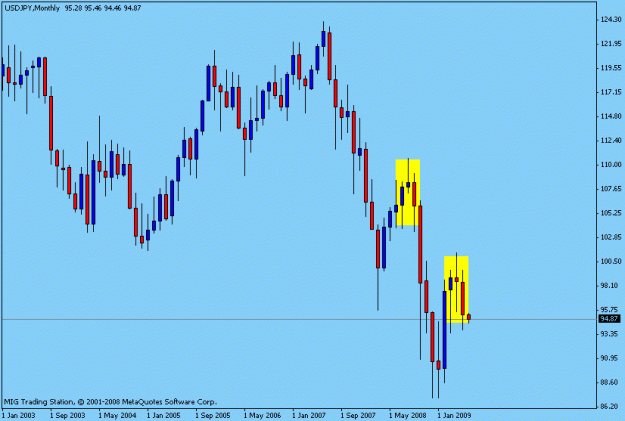Select the 100.50 price level label
The height and width of the screenshot is (421, 625).
611,261
